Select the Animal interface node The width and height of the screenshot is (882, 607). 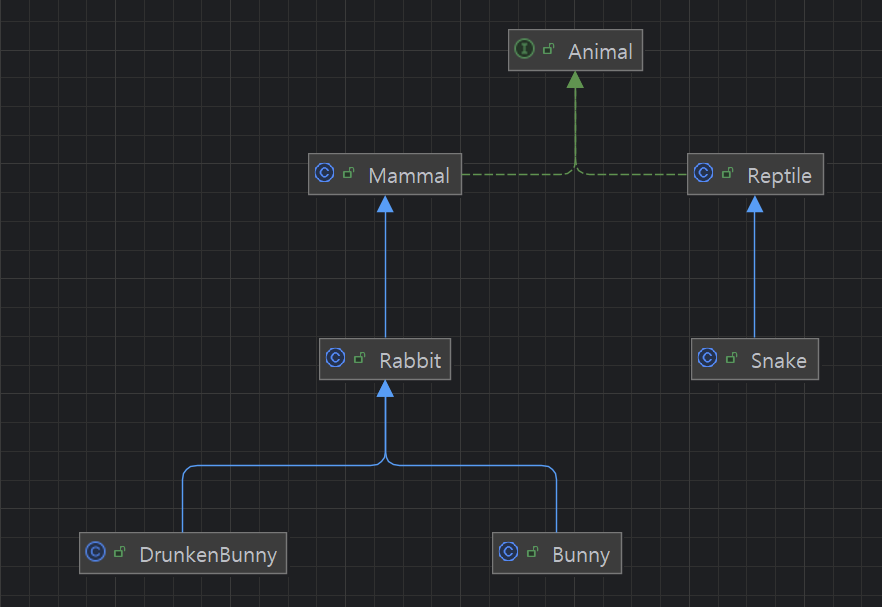pyautogui.click(x=575, y=50)
